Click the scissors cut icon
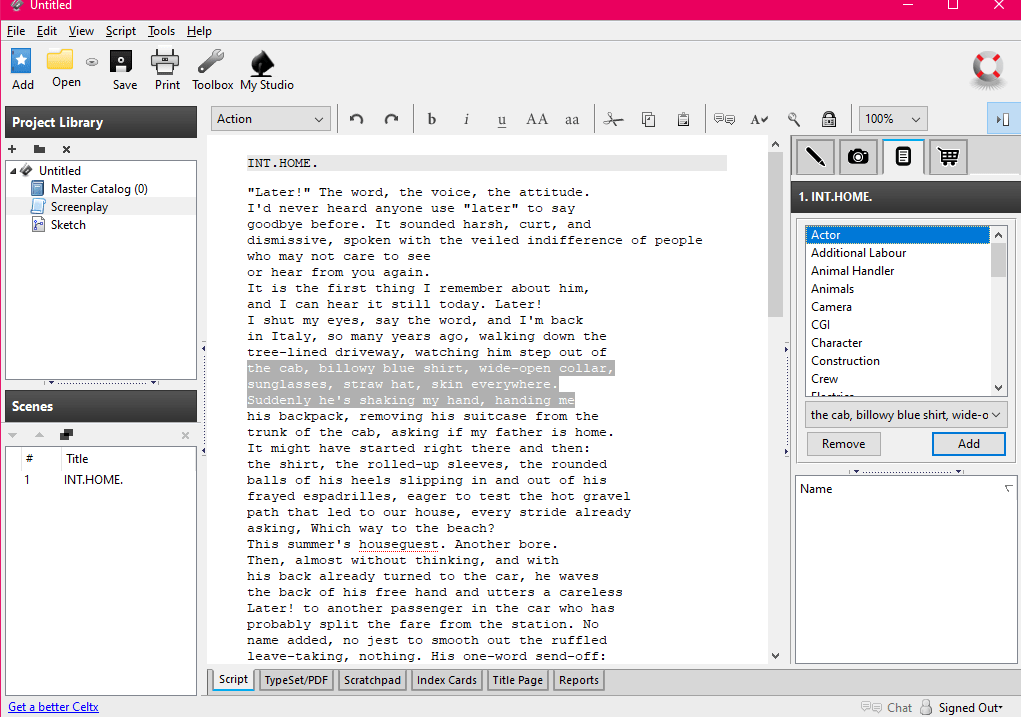1021x717 pixels. [x=614, y=119]
